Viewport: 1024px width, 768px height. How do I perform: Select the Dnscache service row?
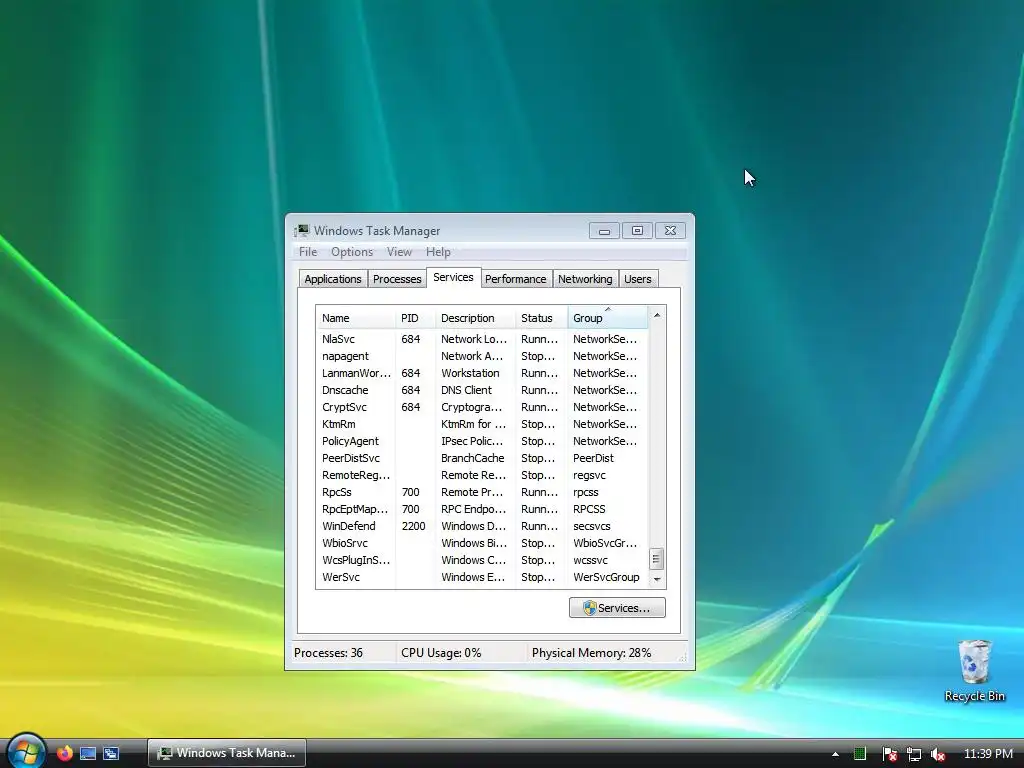(482, 390)
